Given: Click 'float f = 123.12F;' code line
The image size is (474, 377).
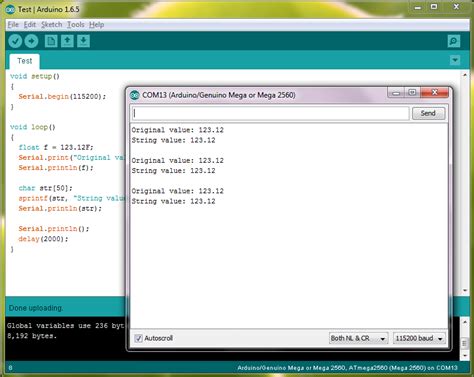Looking at the screenshot, I should point(56,147).
